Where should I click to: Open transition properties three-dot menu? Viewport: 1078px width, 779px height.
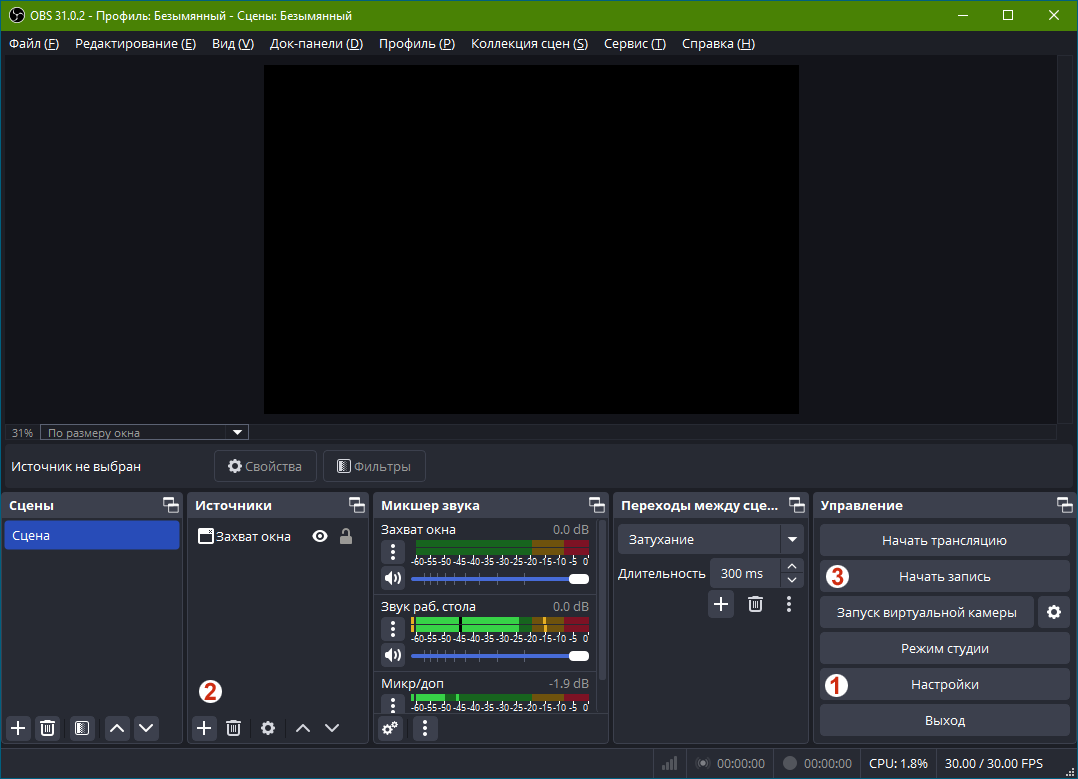789,604
